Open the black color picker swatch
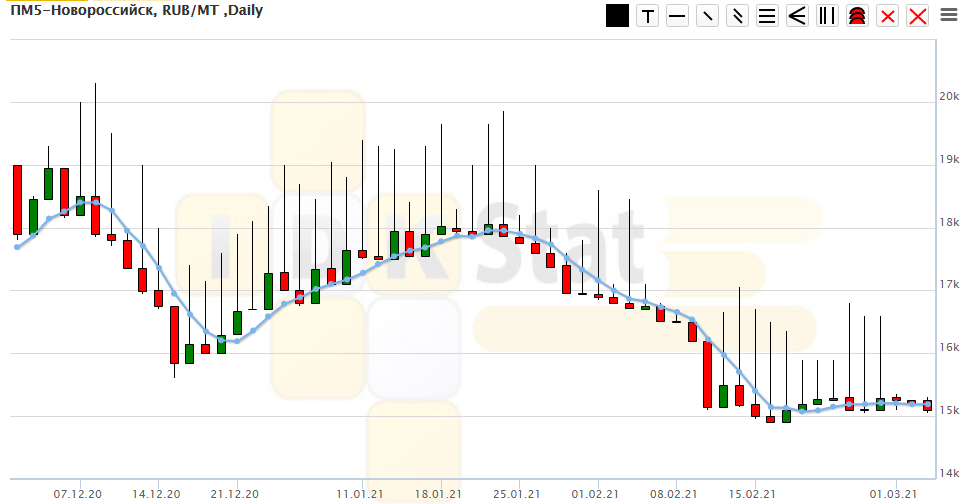Image resolution: width=964 pixels, height=504 pixels. coord(618,16)
